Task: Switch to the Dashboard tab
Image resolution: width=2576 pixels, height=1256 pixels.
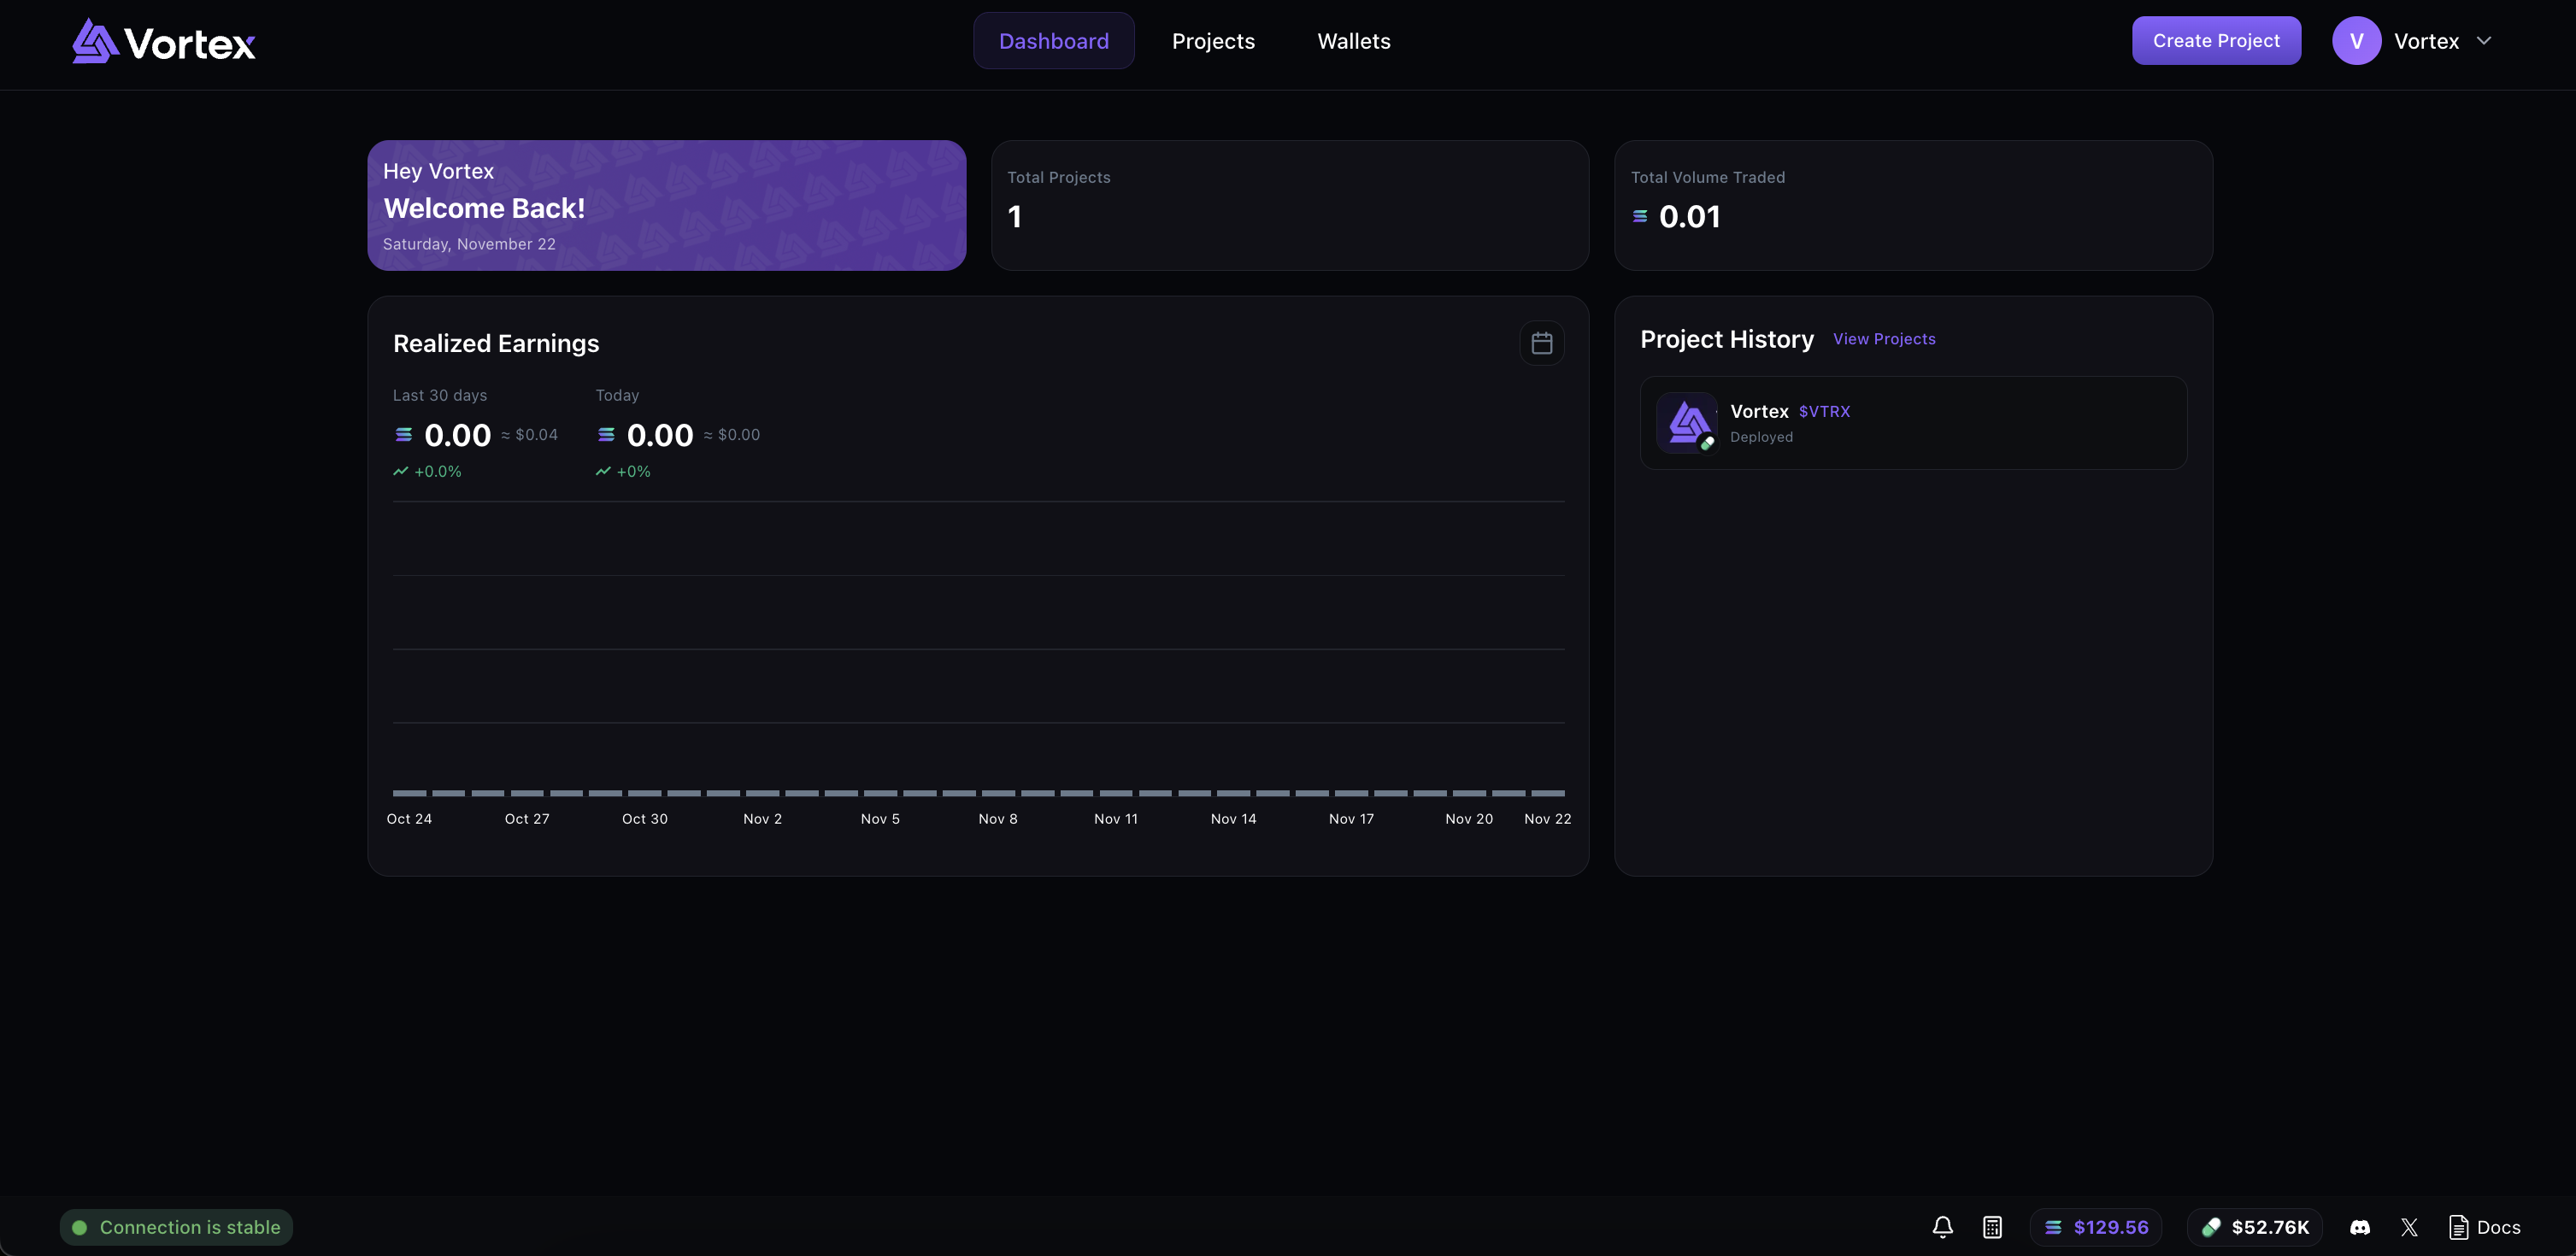Action: click(x=1053, y=41)
